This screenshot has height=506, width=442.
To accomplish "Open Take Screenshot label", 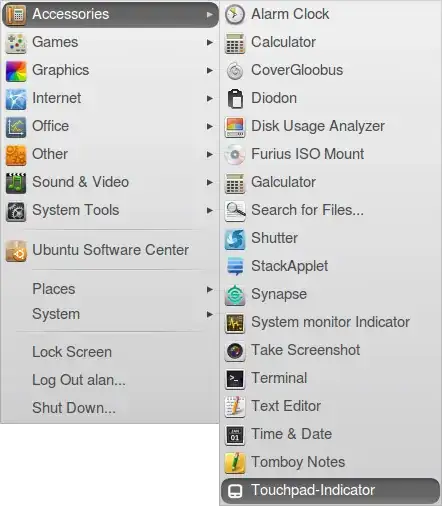I will click(x=306, y=350).
